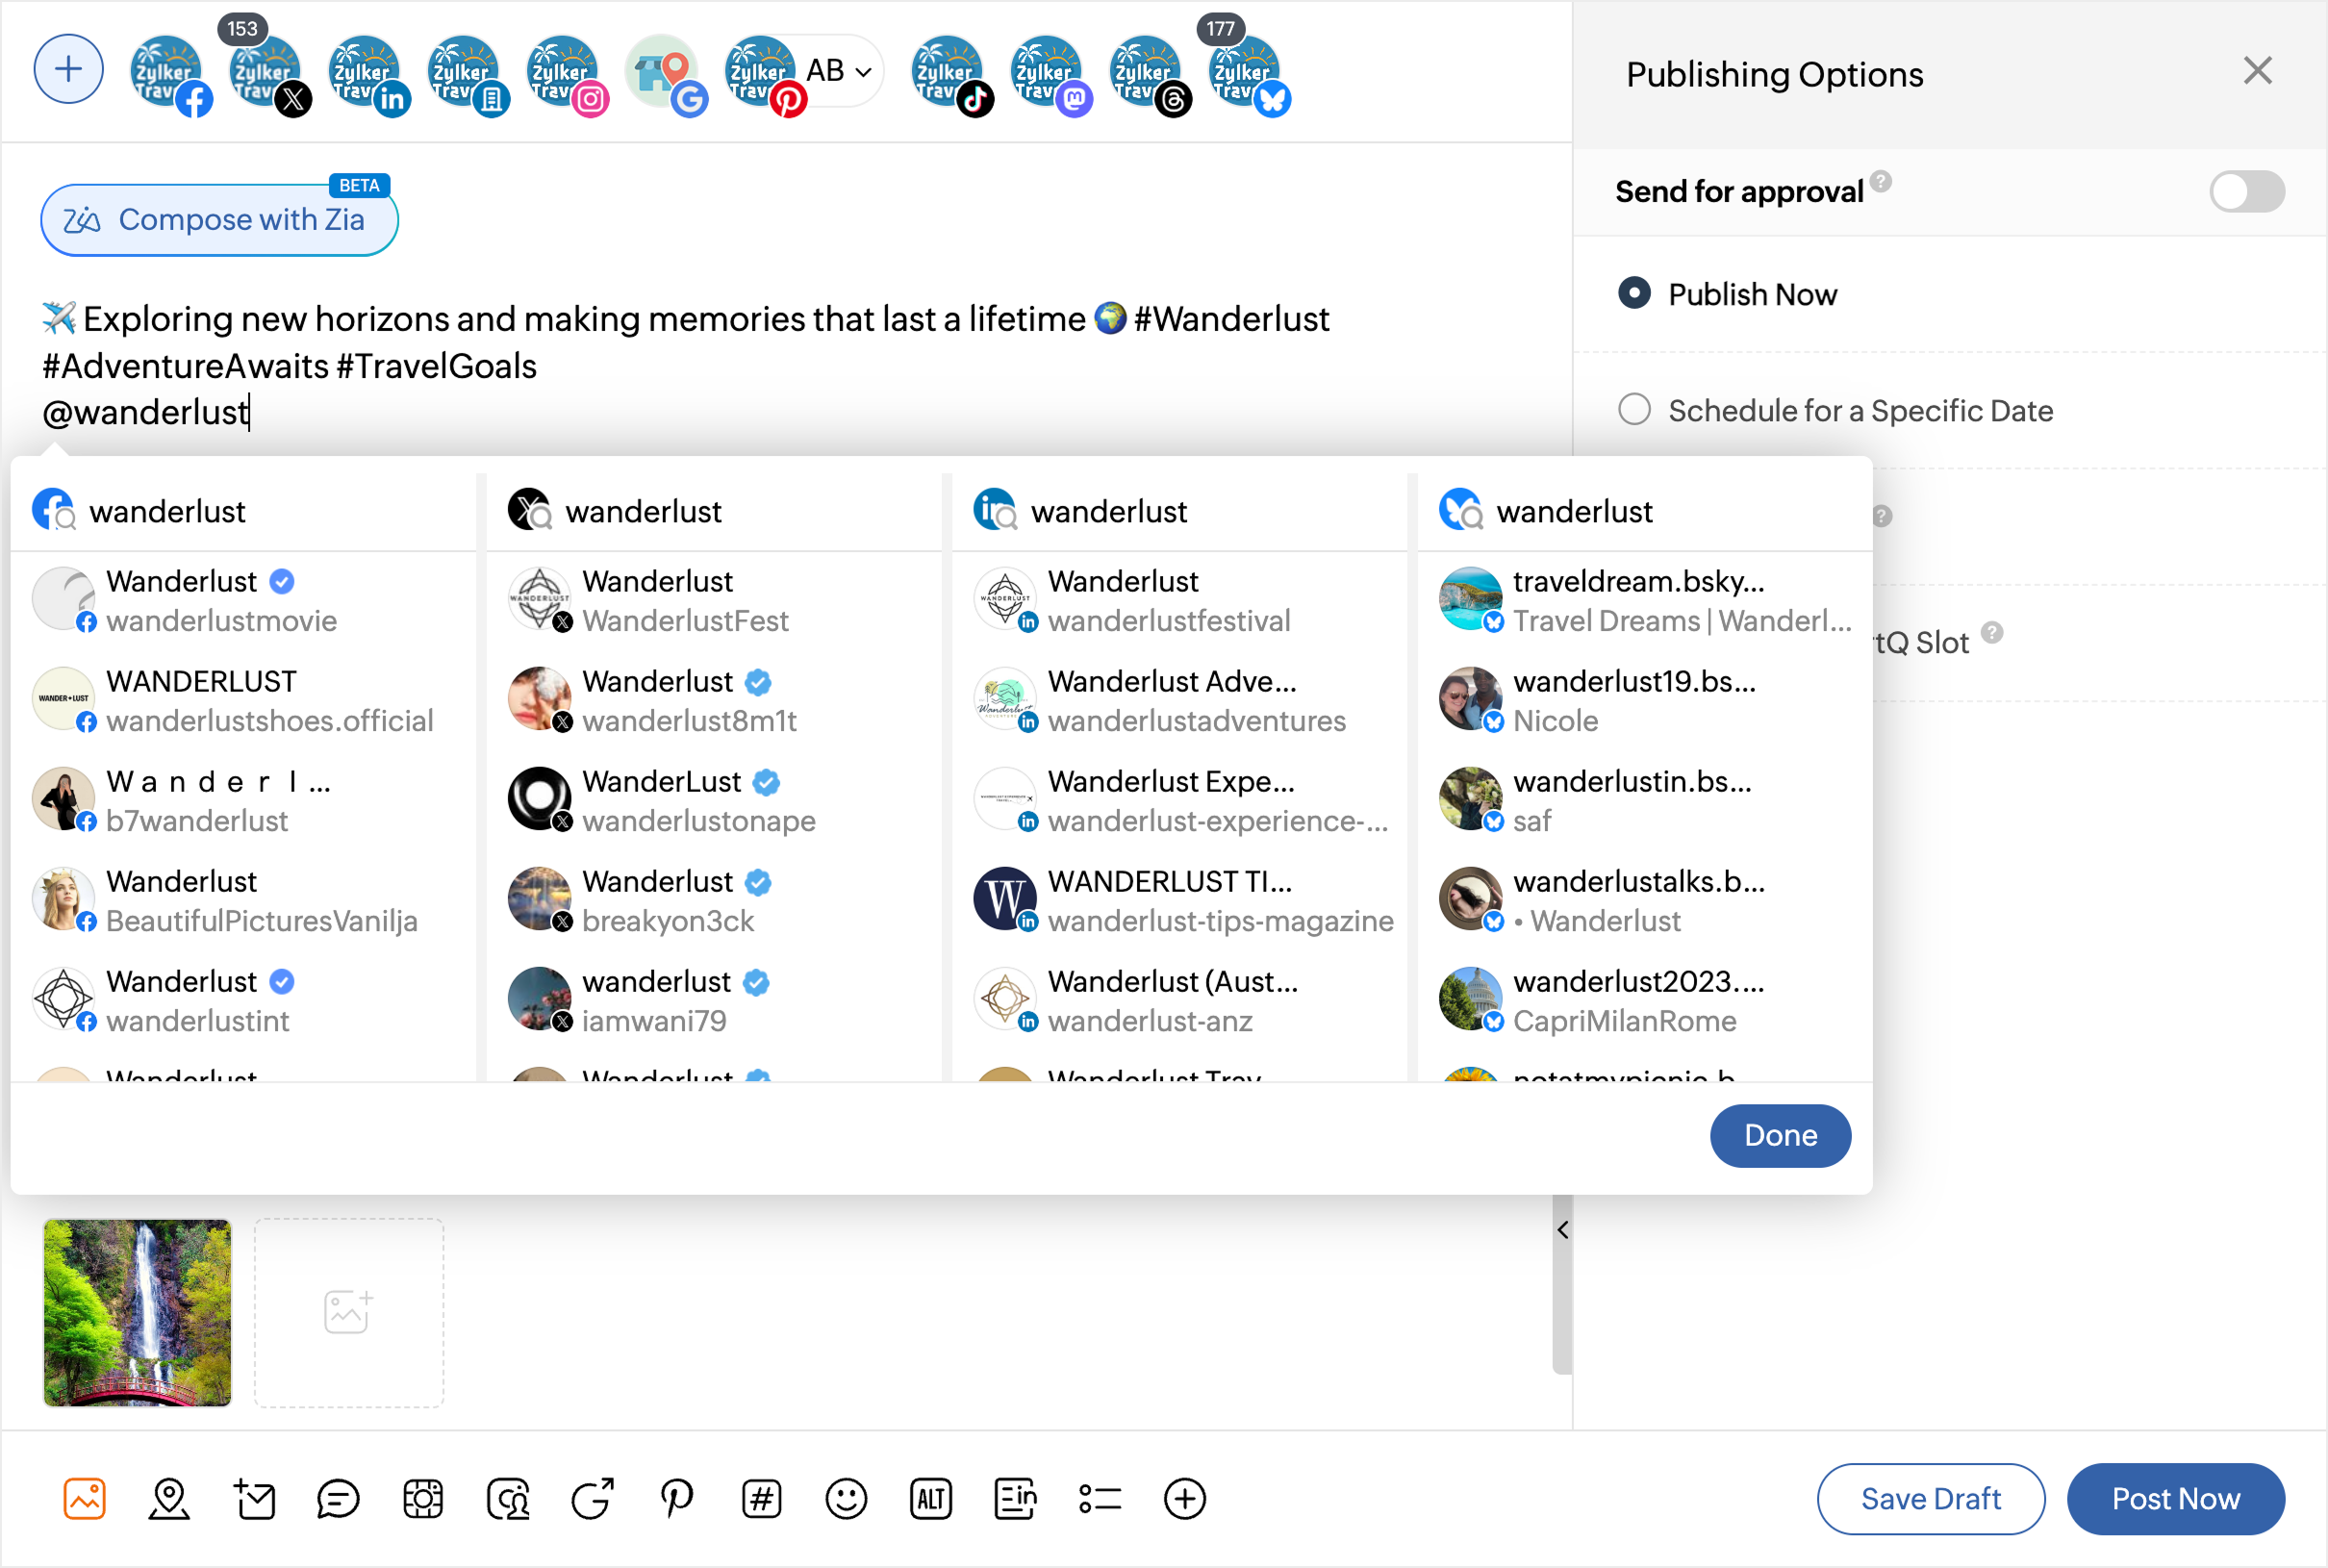The width and height of the screenshot is (2328, 1568).
Task: Open the emoji picker icon
Action: point(846,1498)
